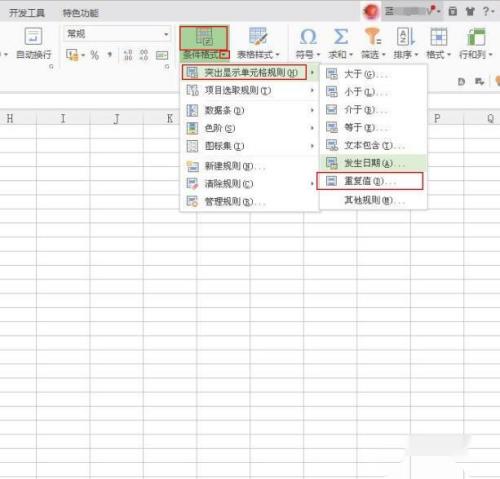Select column Q header
This screenshot has width=500, height=479.
(x=482, y=118)
